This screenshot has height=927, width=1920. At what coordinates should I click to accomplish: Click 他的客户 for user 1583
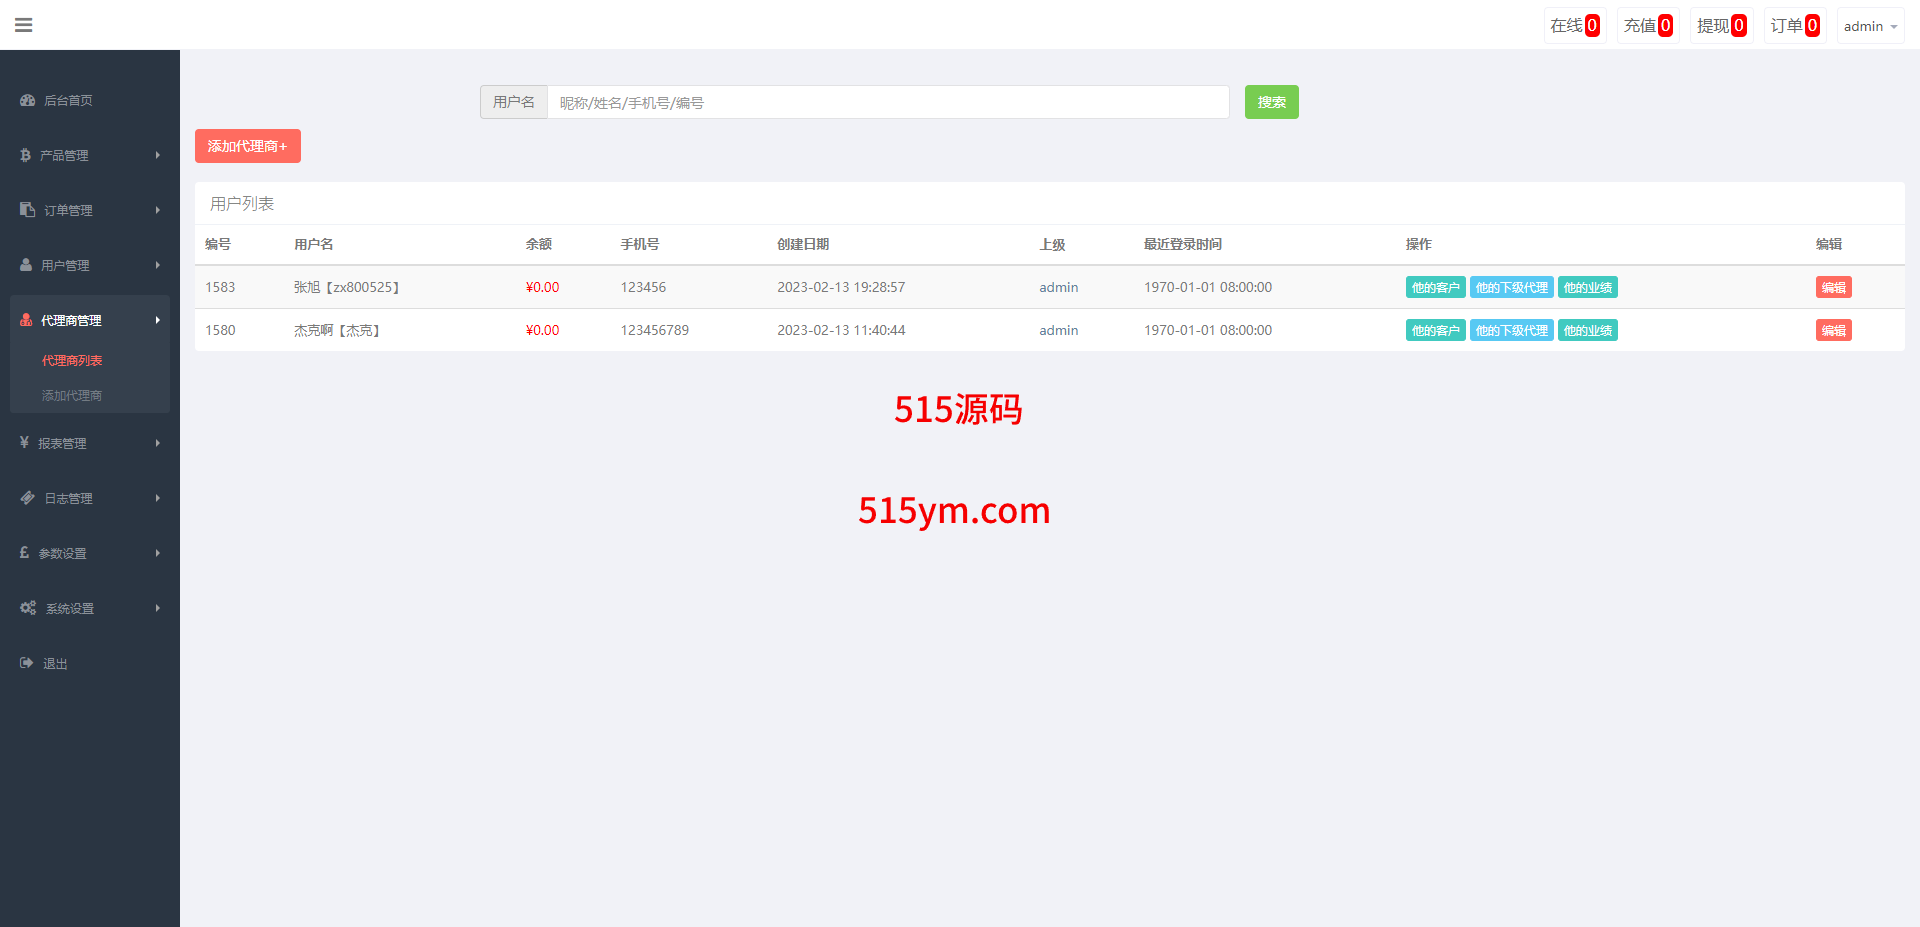click(1435, 288)
